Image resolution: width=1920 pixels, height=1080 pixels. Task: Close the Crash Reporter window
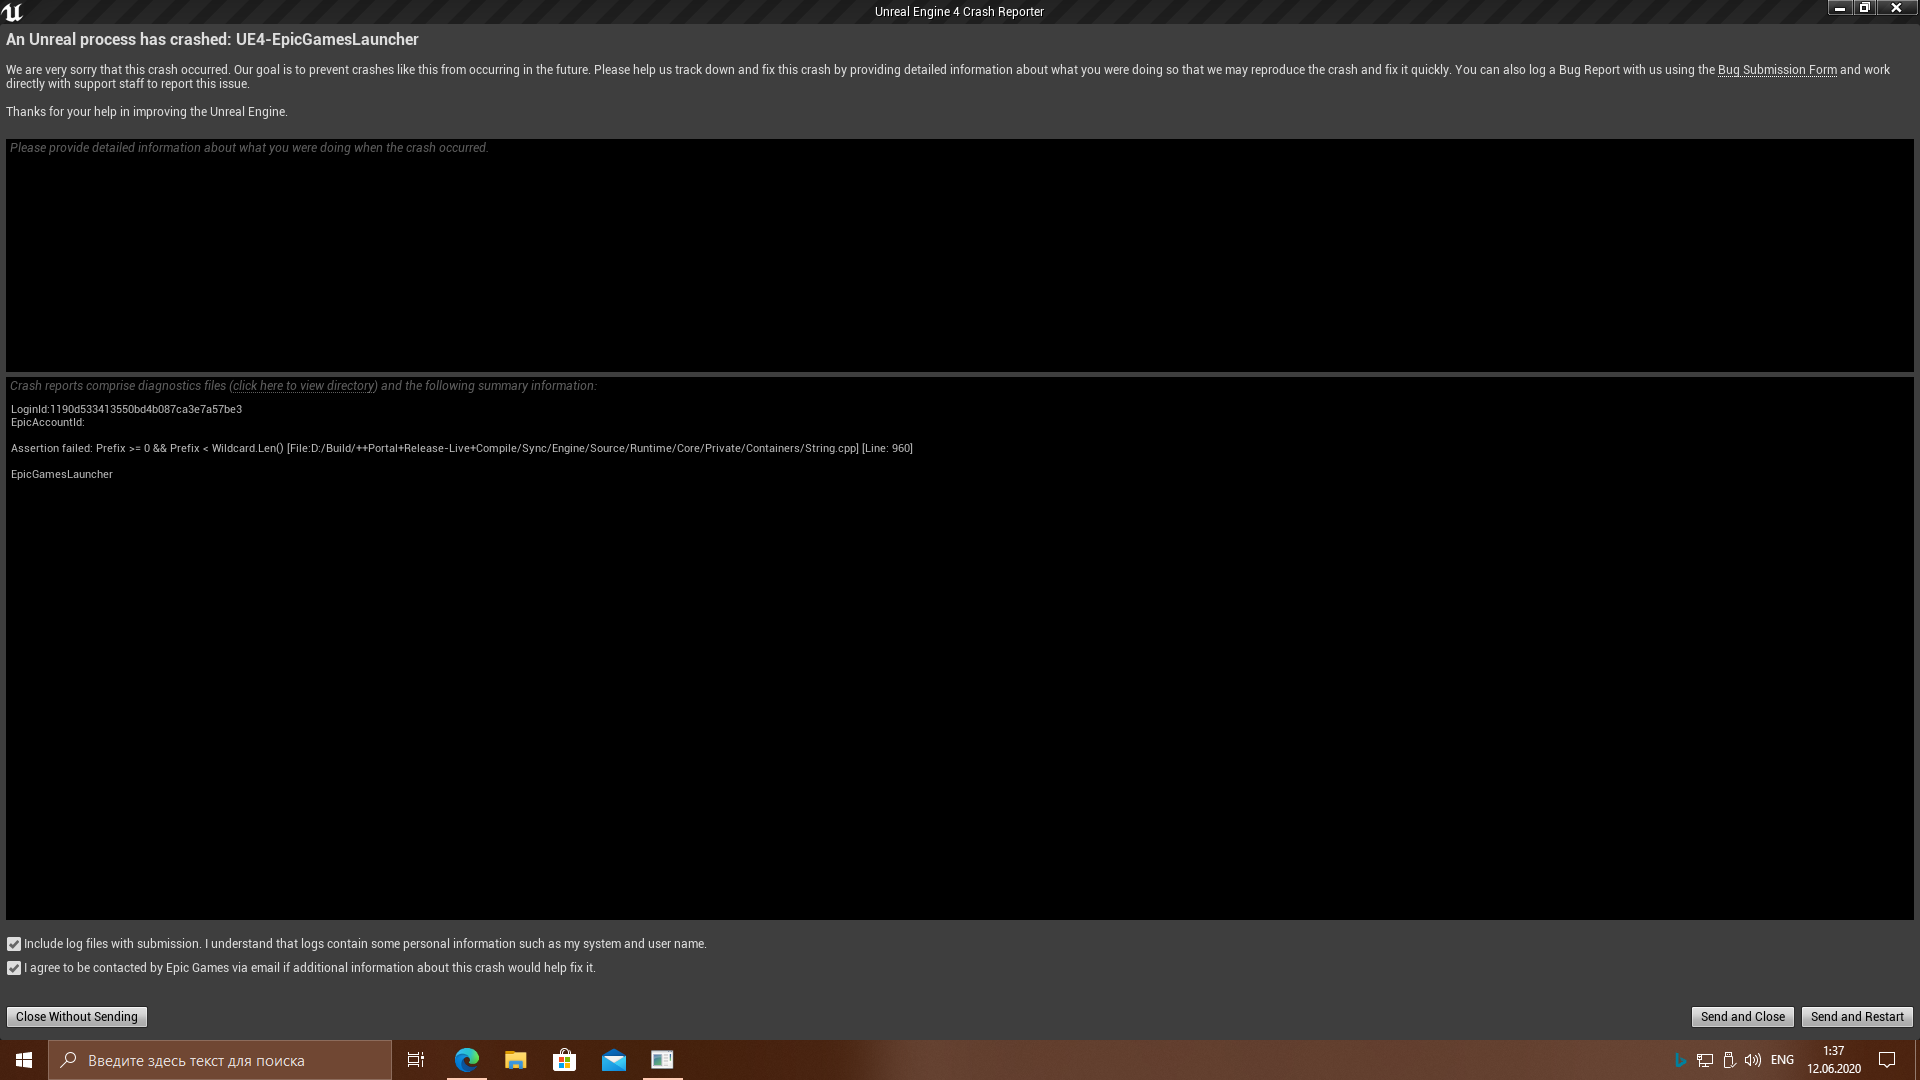[x=1896, y=8]
